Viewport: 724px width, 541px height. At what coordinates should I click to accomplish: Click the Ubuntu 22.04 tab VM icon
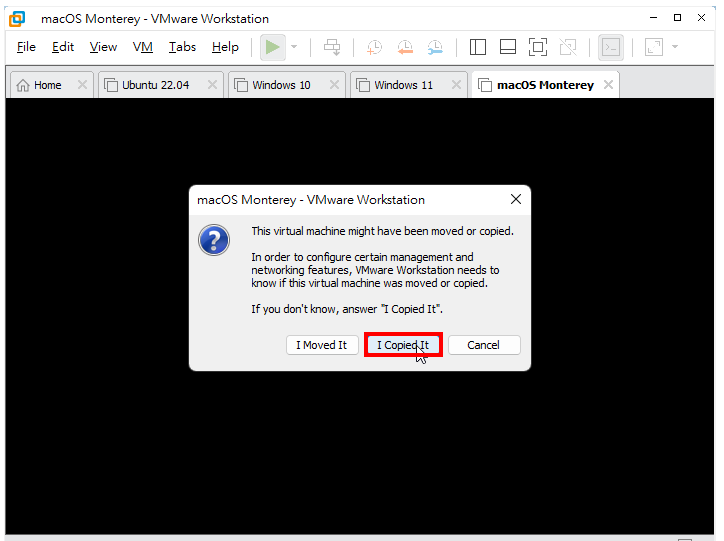click(x=111, y=85)
